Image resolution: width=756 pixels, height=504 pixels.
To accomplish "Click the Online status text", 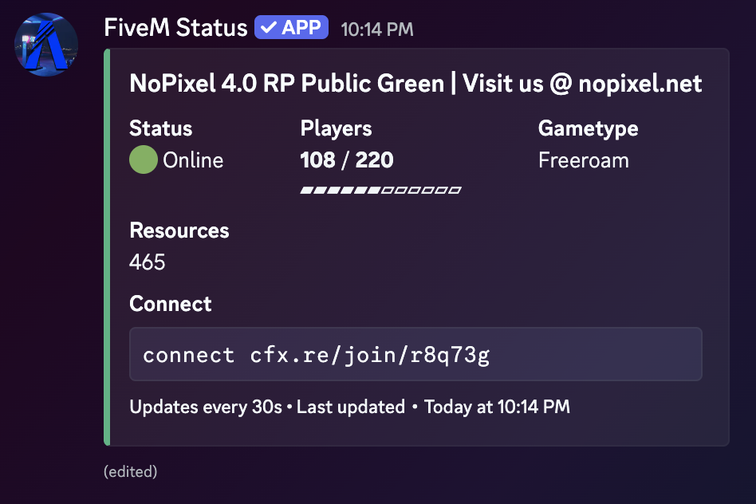I will pos(193,160).
